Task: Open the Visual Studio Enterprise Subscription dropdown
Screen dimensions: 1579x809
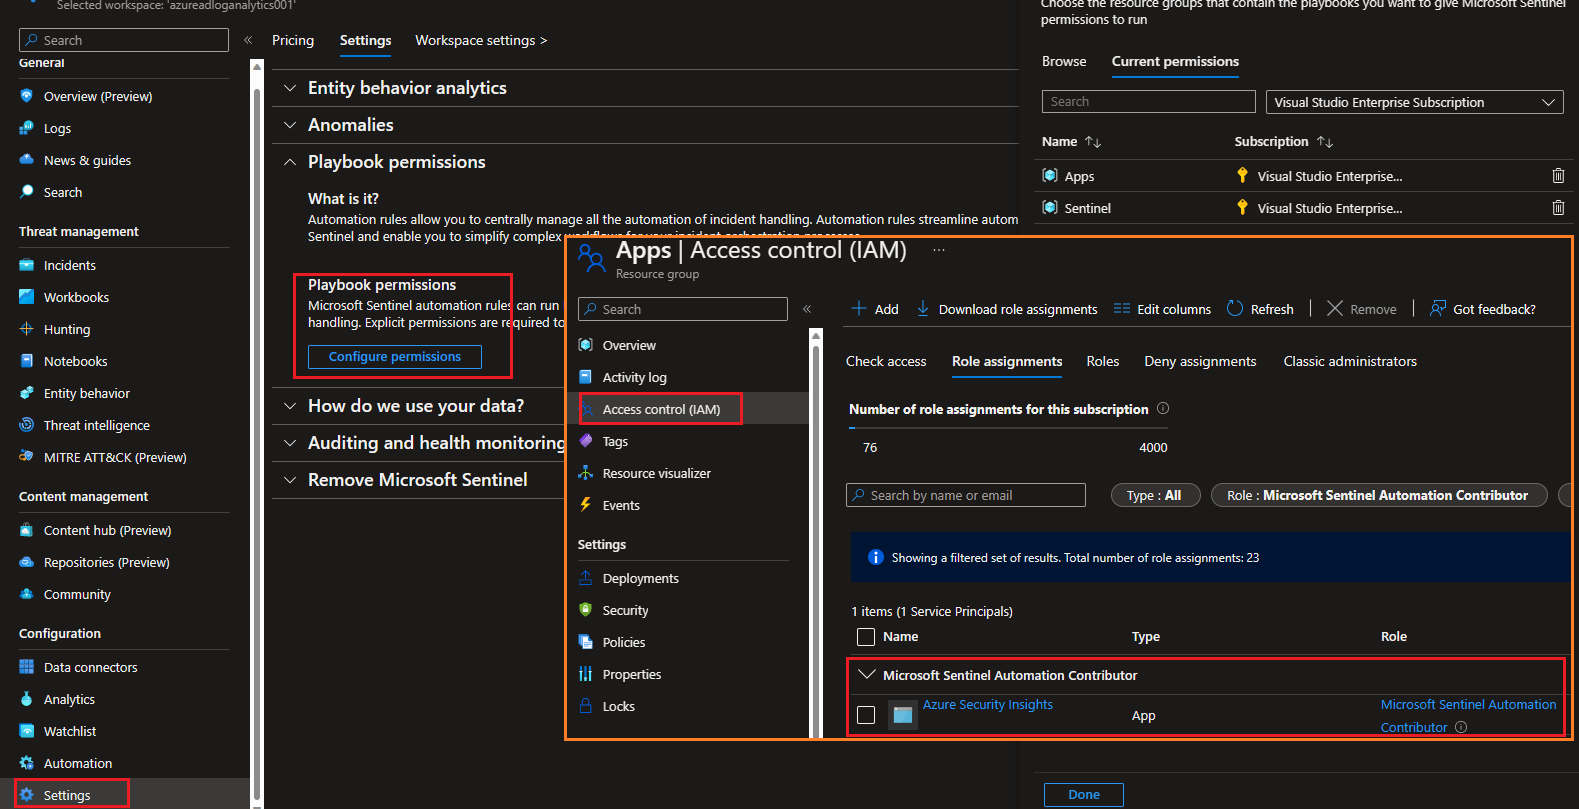Action: pyautogui.click(x=1414, y=102)
